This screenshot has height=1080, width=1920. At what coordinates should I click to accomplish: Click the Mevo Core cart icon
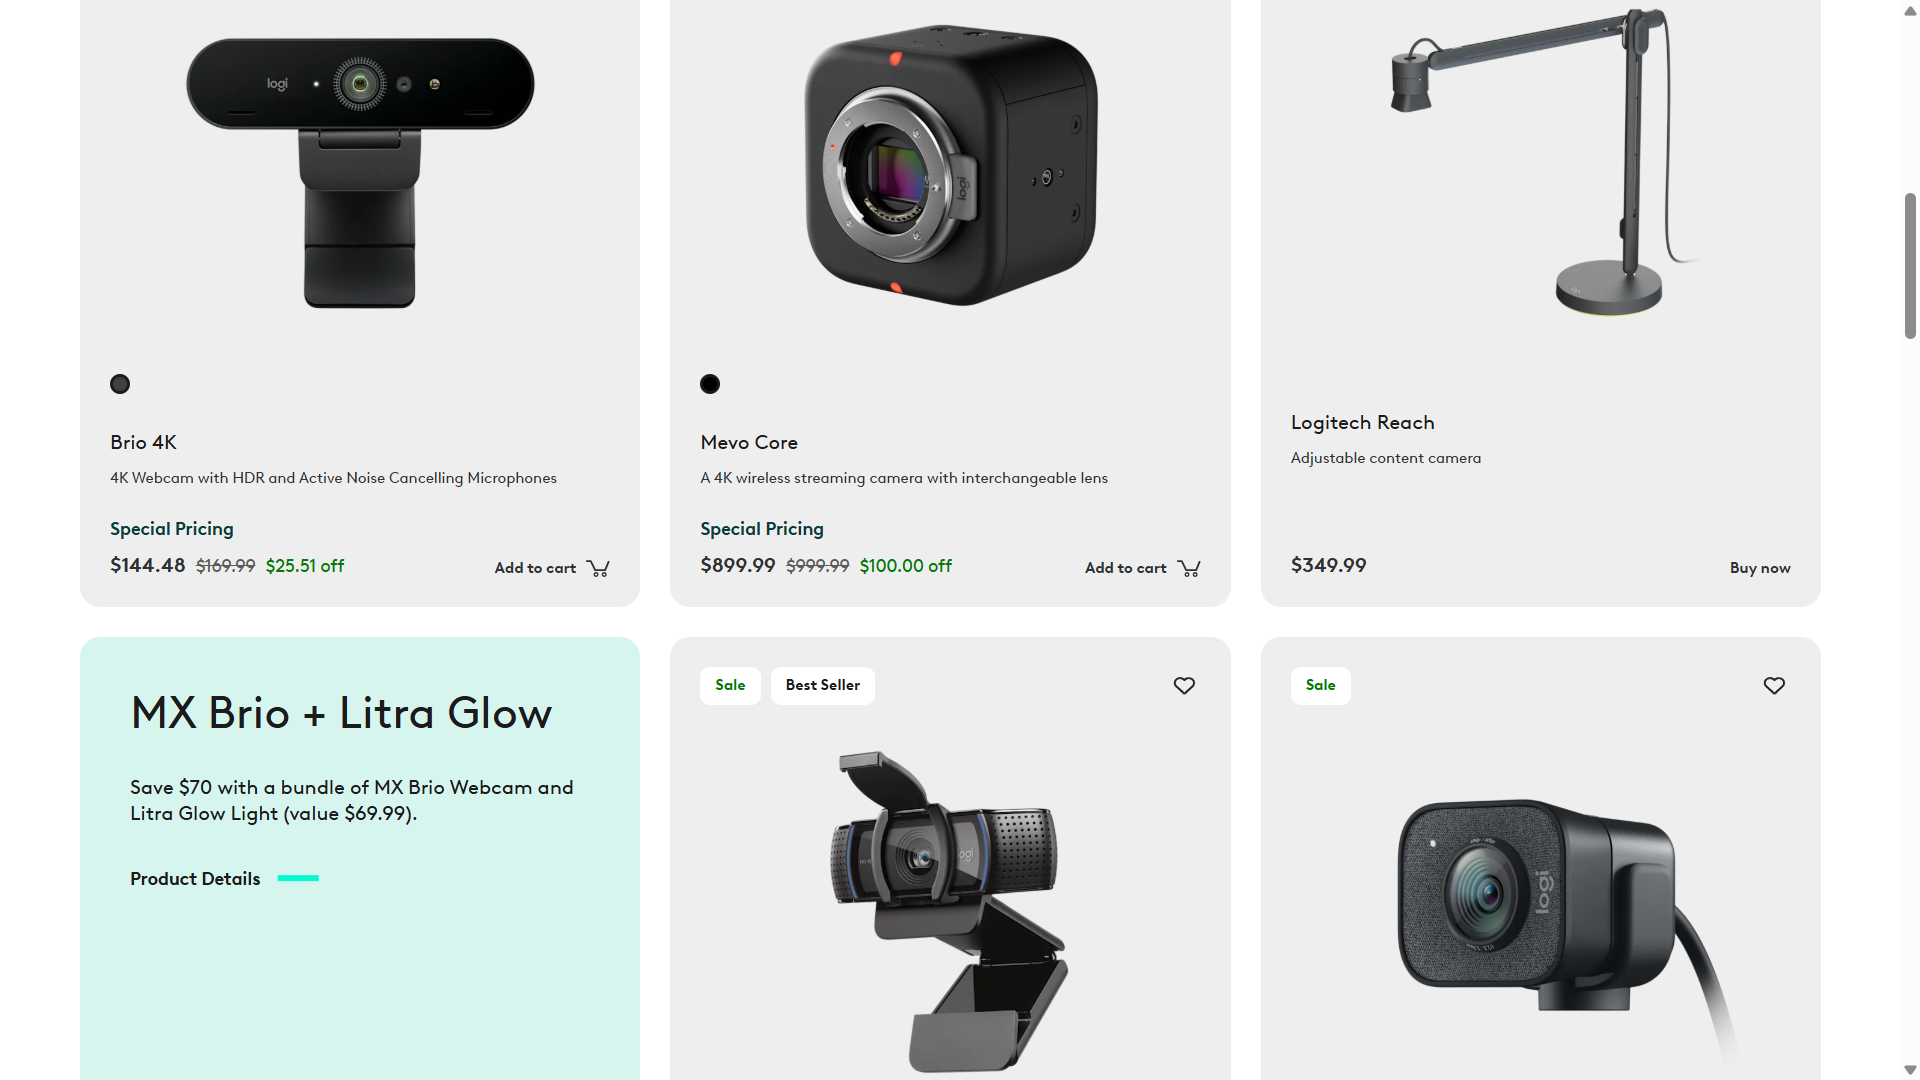[1189, 568]
